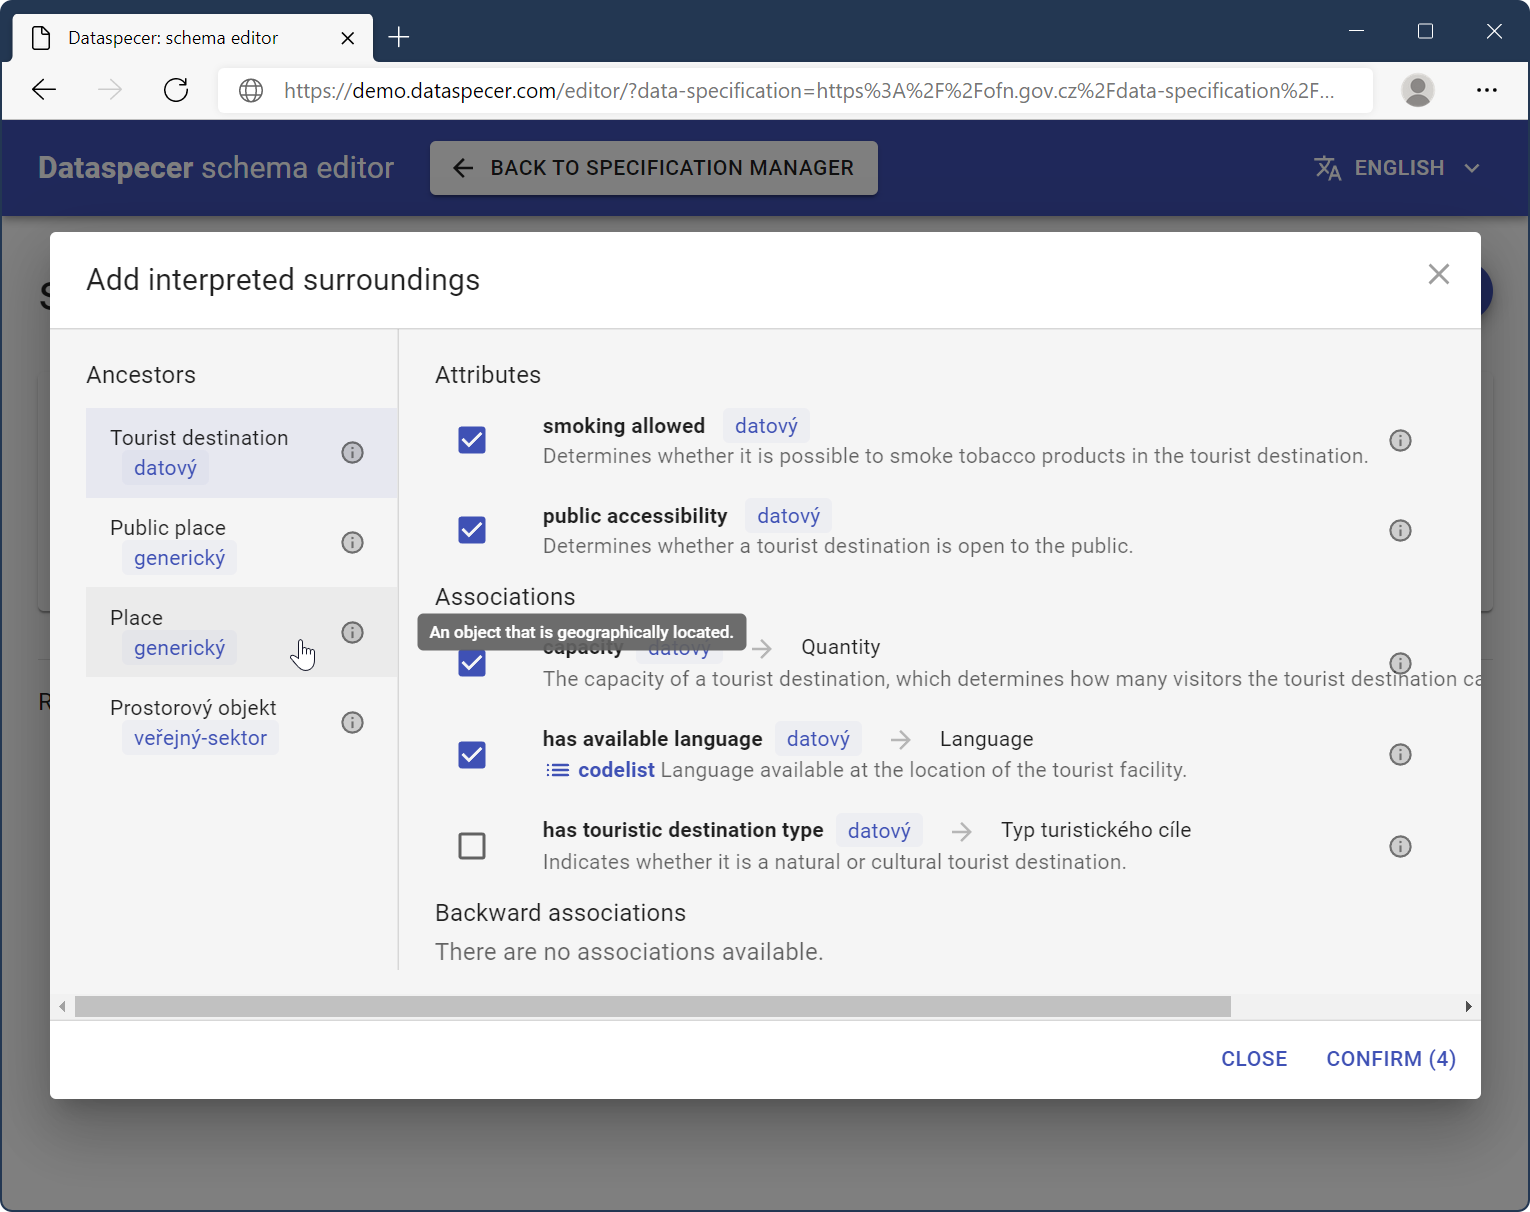1530x1212 pixels.
Task: Click info icon next to Tourist destination
Action: pos(352,453)
